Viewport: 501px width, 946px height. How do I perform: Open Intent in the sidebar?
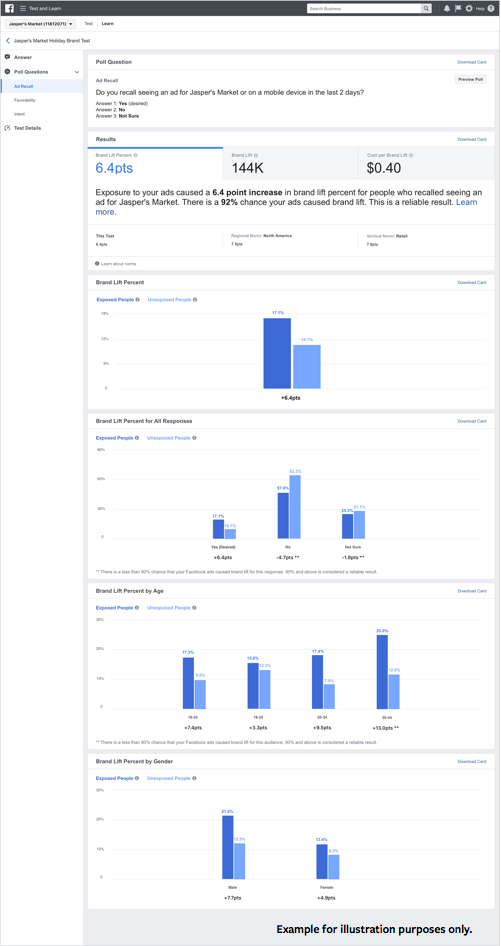19,114
